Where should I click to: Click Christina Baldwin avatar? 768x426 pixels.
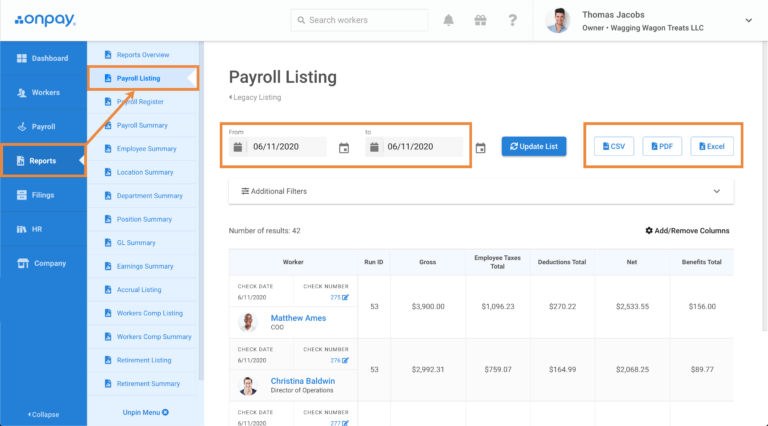[248, 385]
